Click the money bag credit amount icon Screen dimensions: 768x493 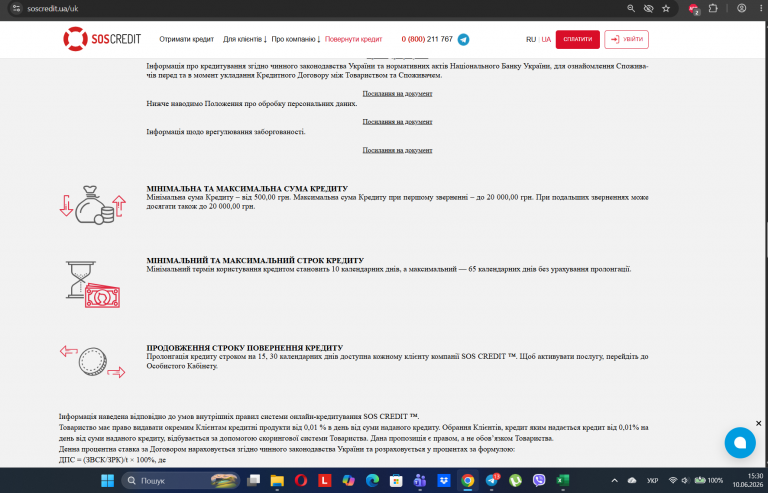(x=93, y=205)
